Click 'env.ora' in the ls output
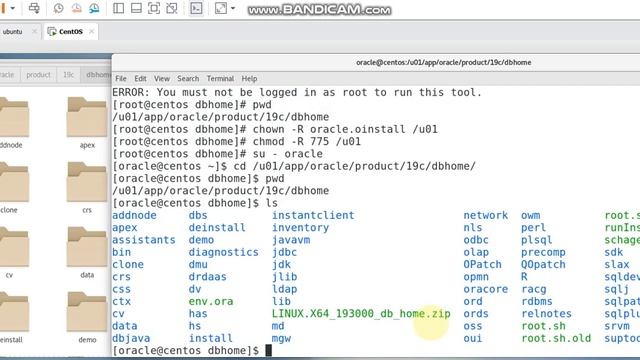640x360 pixels. (x=211, y=301)
